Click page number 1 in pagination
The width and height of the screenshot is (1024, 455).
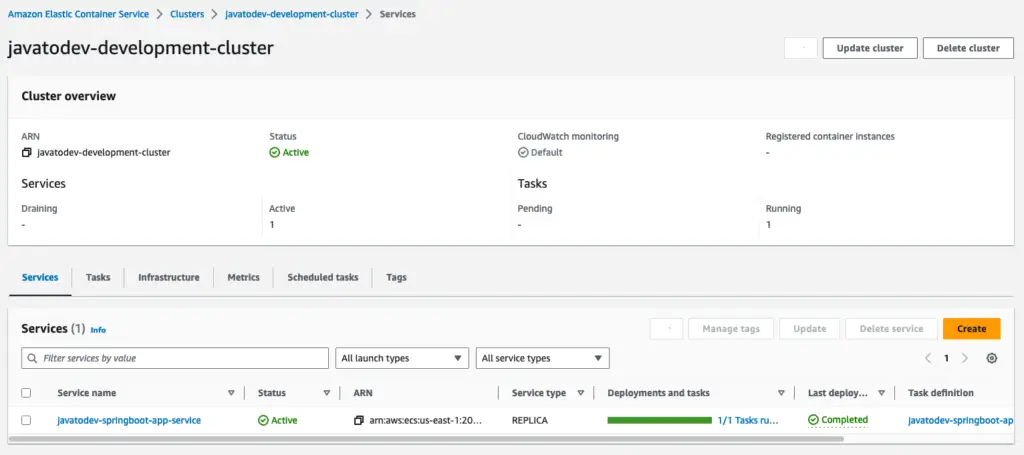pyautogui.click(x=946, y=358)
